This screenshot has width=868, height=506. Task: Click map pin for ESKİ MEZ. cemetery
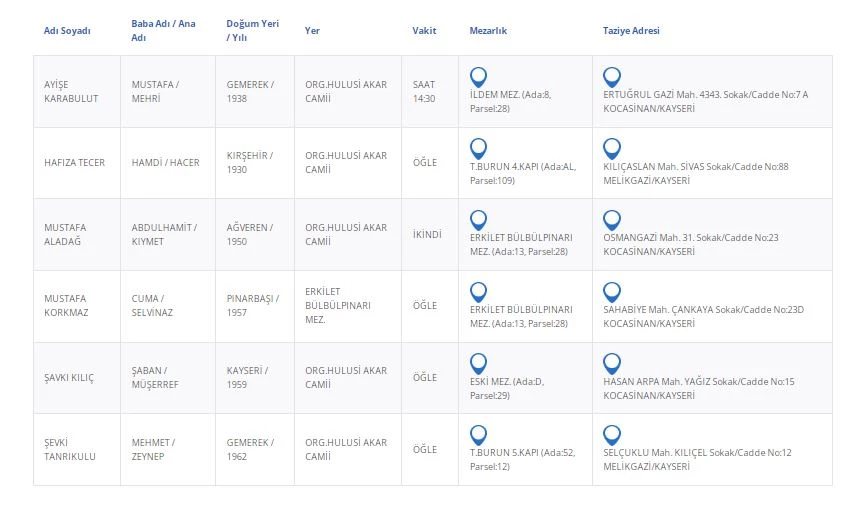pyautogui.click(x=478, y=363)
